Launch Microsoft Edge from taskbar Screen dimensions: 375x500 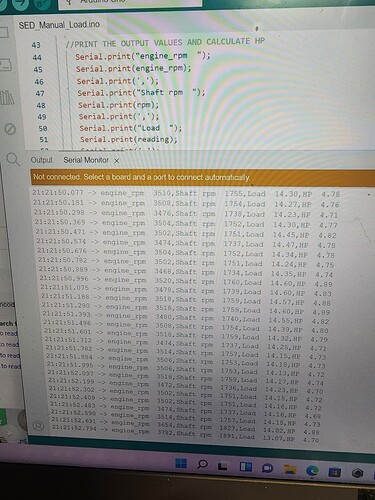point(312,470)
